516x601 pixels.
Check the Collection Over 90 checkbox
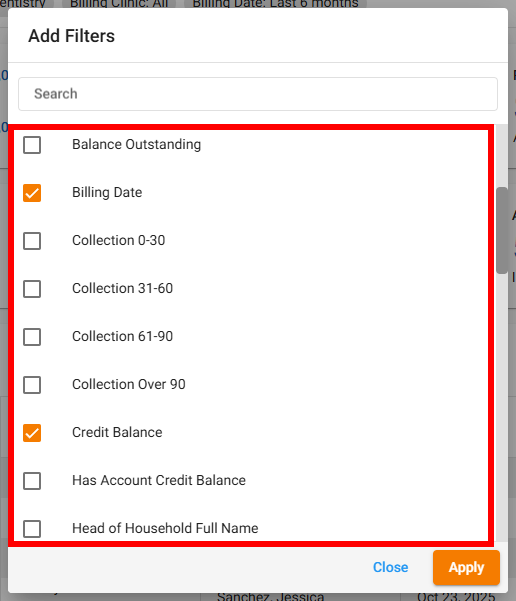(32, 385)
